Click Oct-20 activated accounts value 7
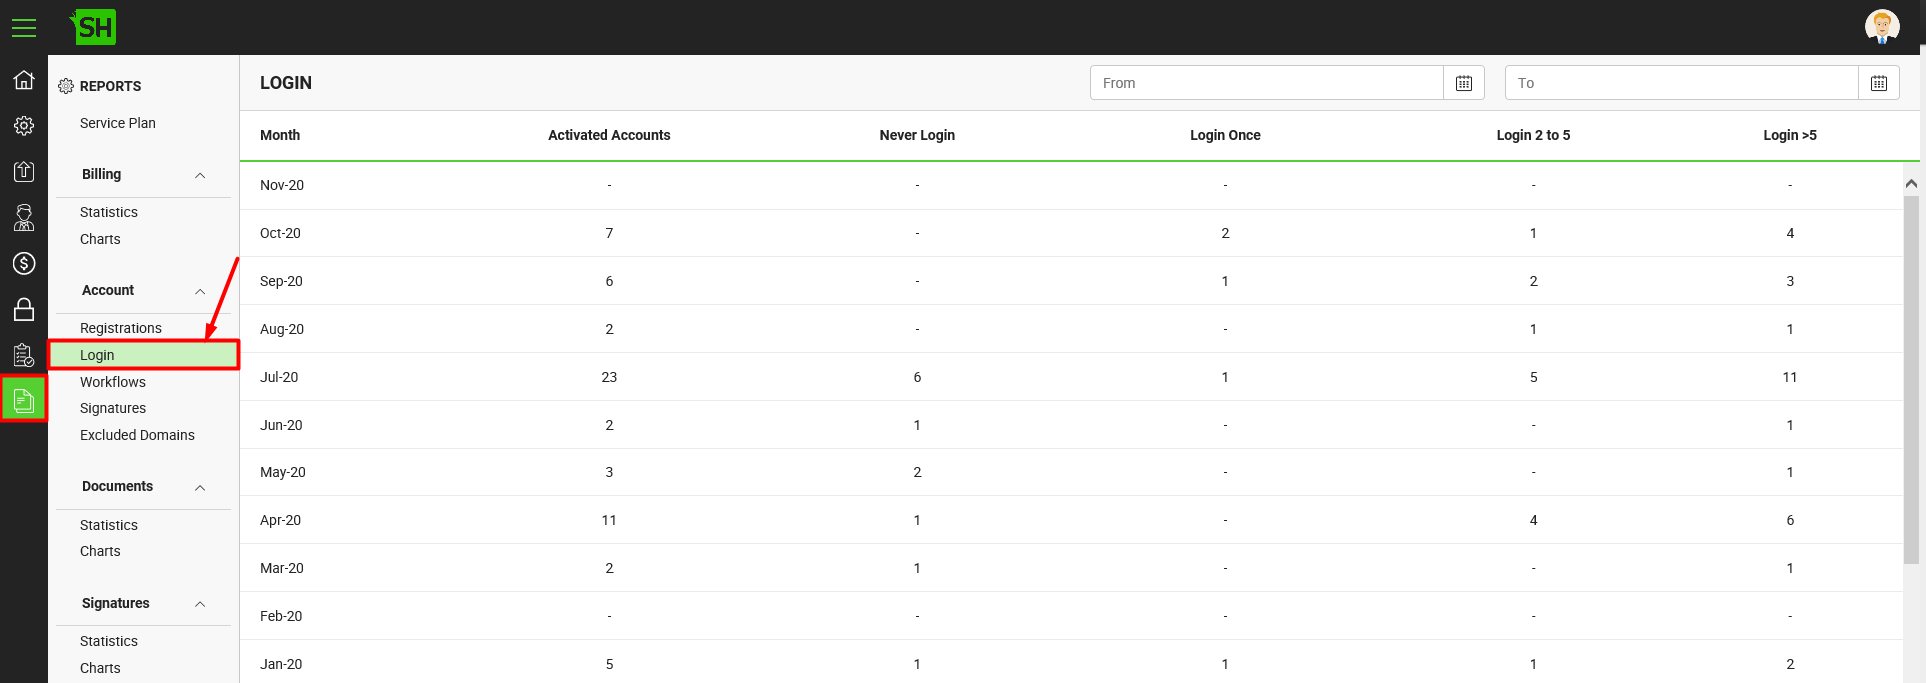Image resolution: width=1926 pixels, height=683 pixels. point(609,233)
